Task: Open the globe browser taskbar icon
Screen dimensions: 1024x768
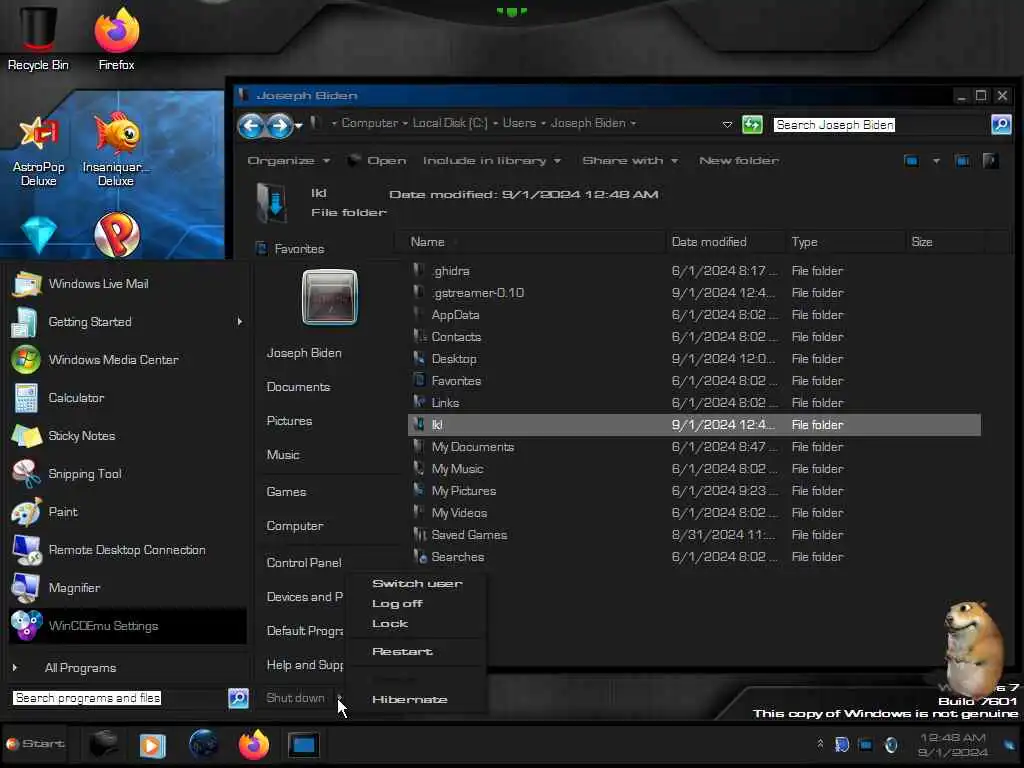Action: click(x=203, y=744)
